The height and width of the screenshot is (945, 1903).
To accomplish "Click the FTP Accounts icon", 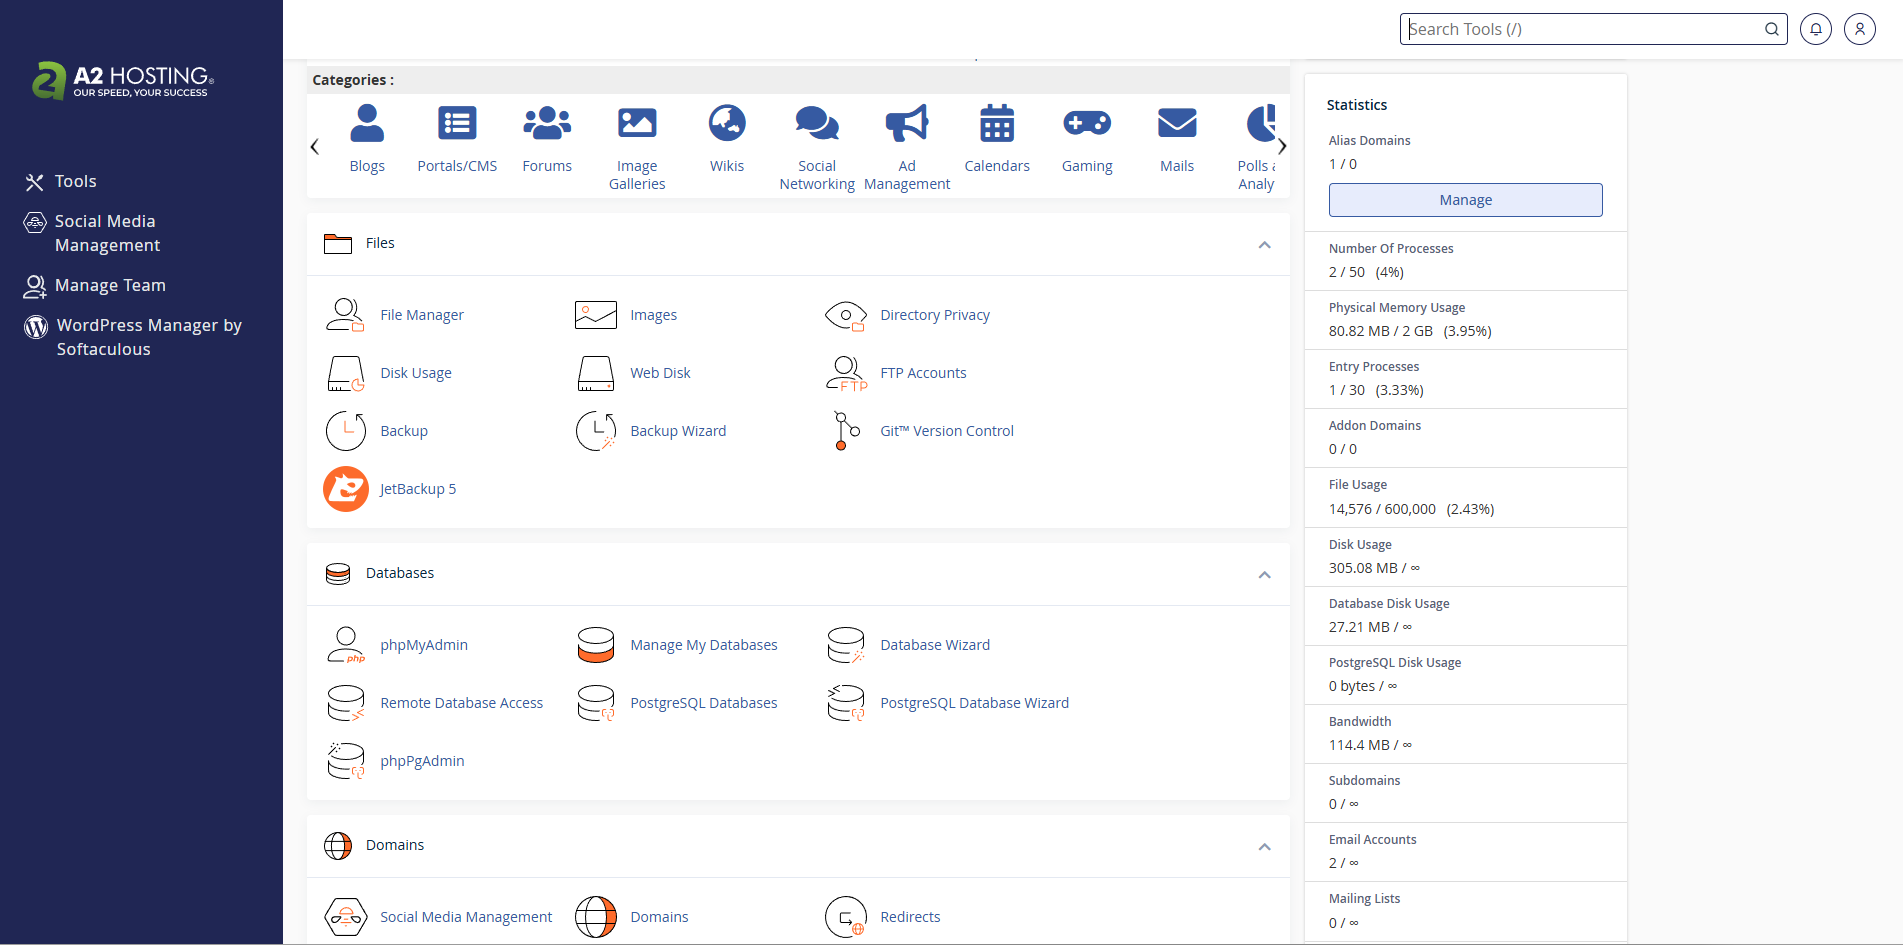I will coord(846,373).
